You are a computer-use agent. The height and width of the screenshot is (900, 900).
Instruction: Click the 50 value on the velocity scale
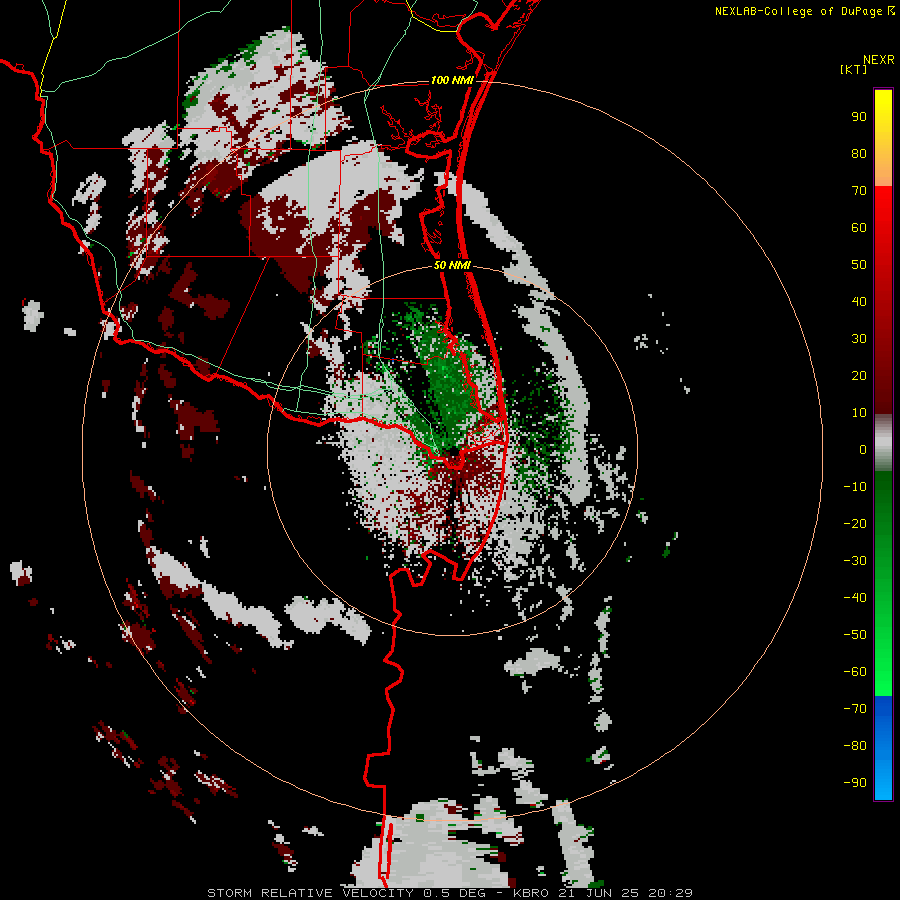[859, 265]
